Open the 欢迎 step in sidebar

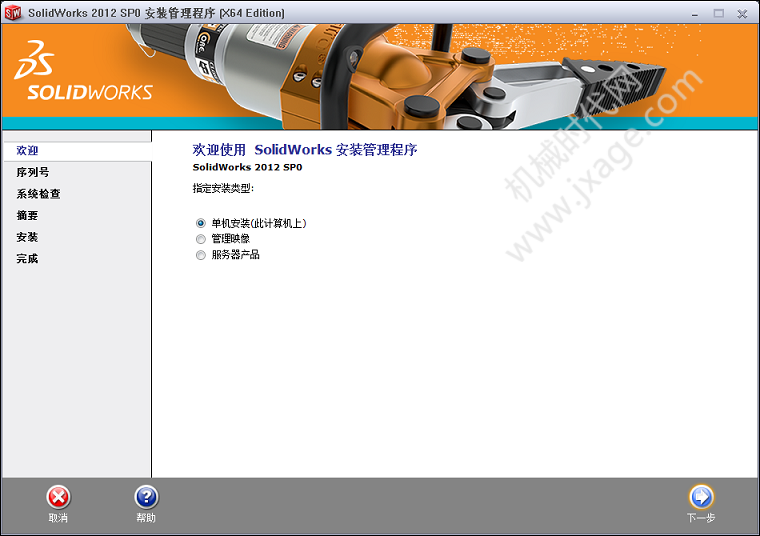27,151
